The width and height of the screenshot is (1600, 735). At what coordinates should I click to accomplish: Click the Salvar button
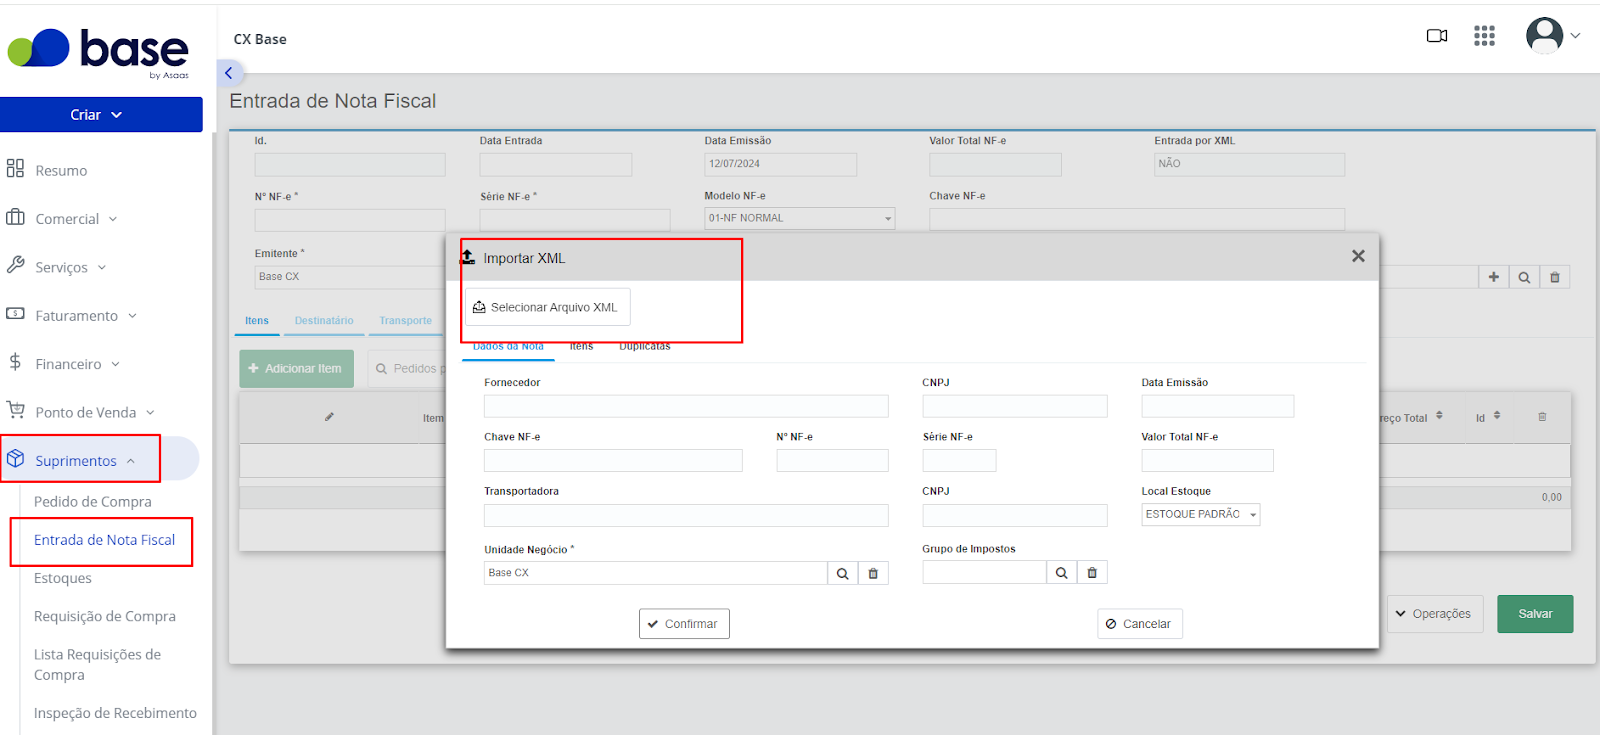pyautogui.click(x=1535, y=614)
